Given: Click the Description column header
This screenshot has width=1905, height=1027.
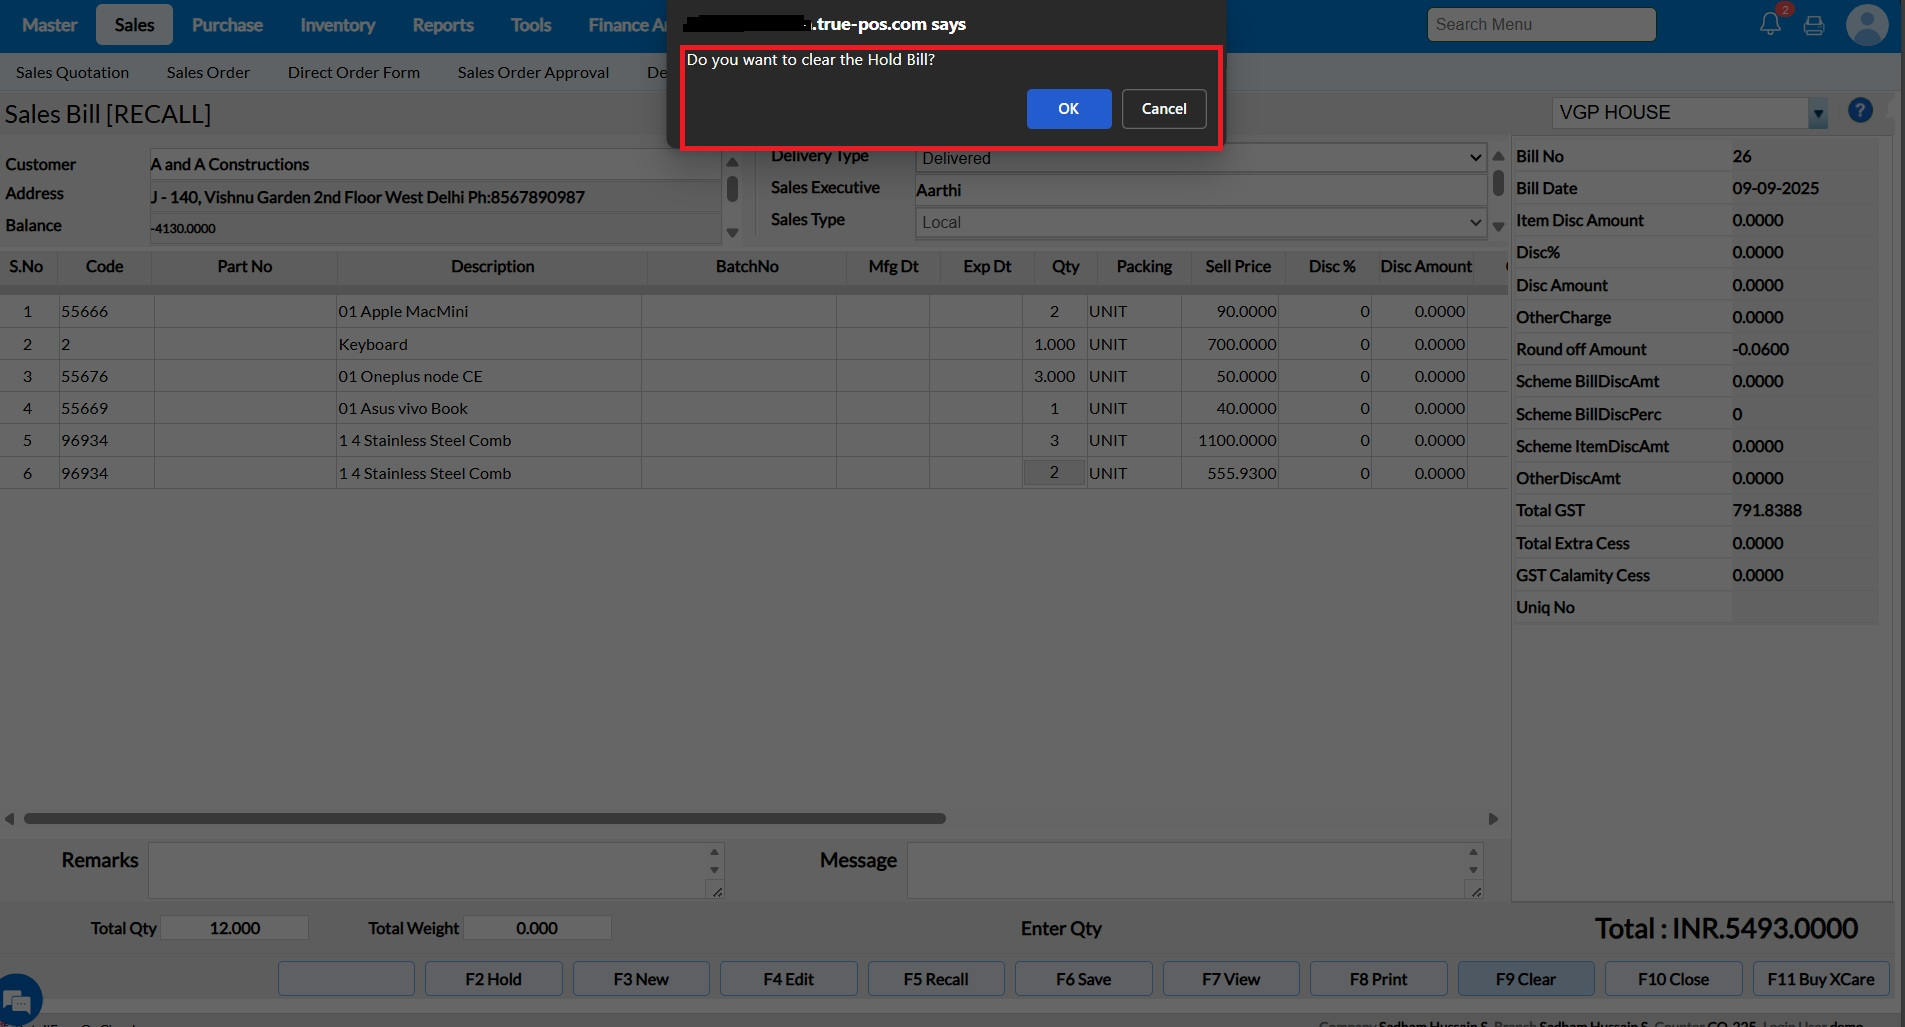Looking at the screenshot, I should (x=492, y=267).
